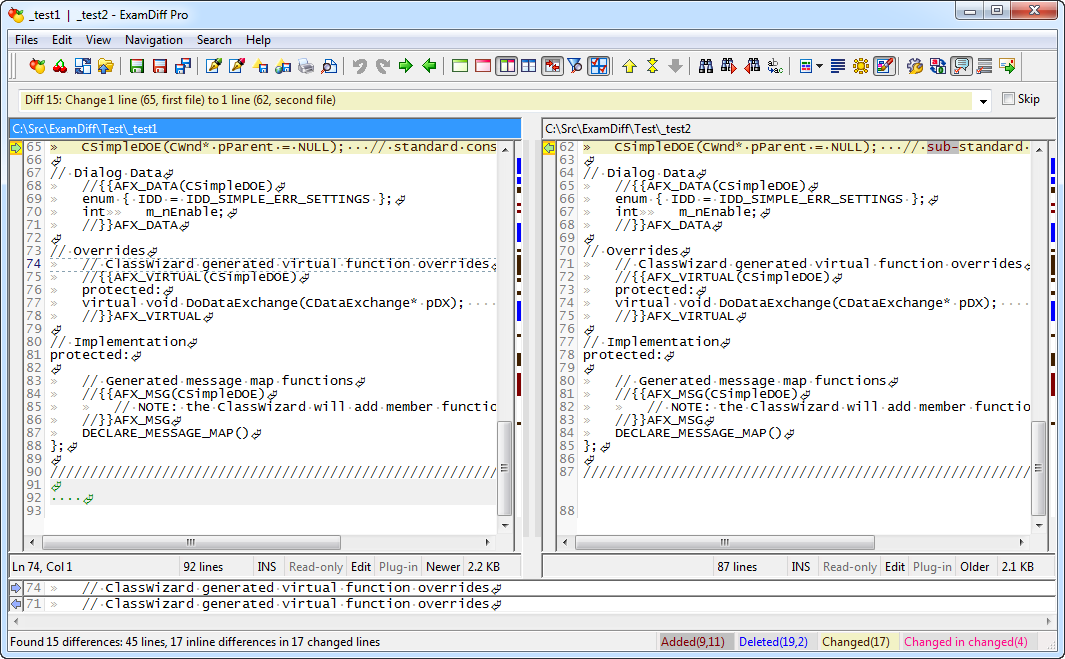This screenshot has height=659, width=1065.
Task: Click the green left-pointing arrow icon
Action: tap(429, 66)
